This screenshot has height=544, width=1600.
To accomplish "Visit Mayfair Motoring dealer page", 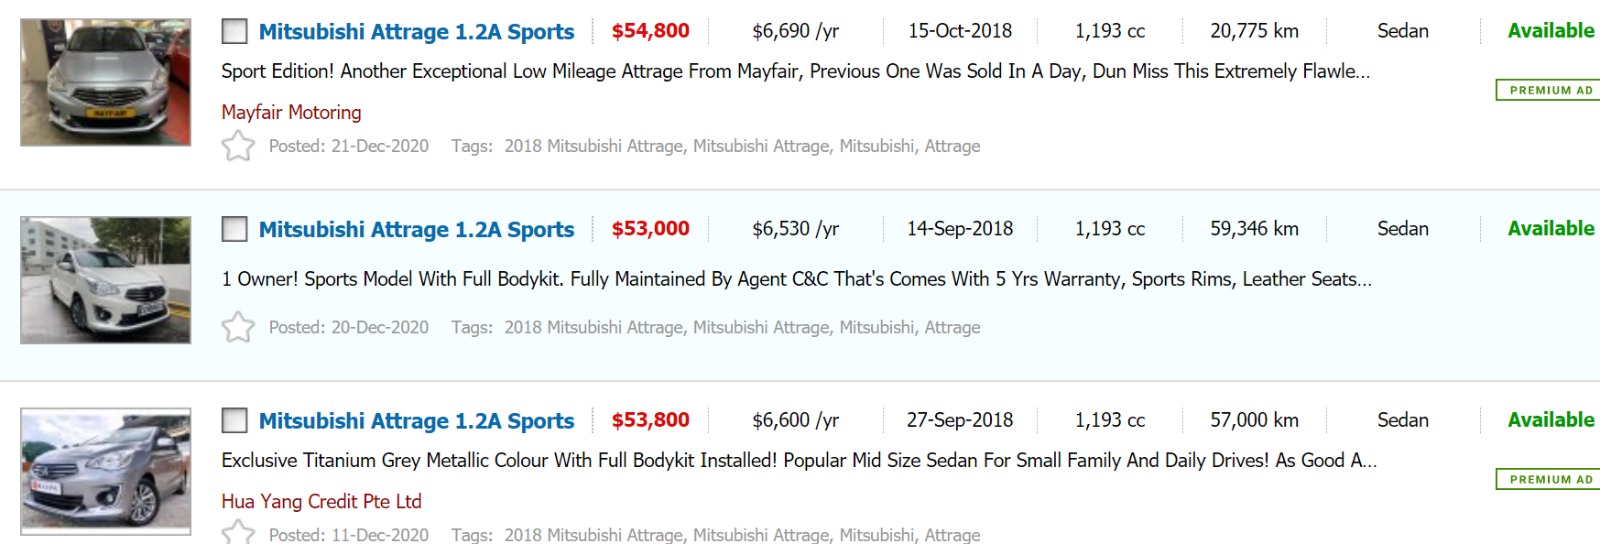I will tap(291, 112).
